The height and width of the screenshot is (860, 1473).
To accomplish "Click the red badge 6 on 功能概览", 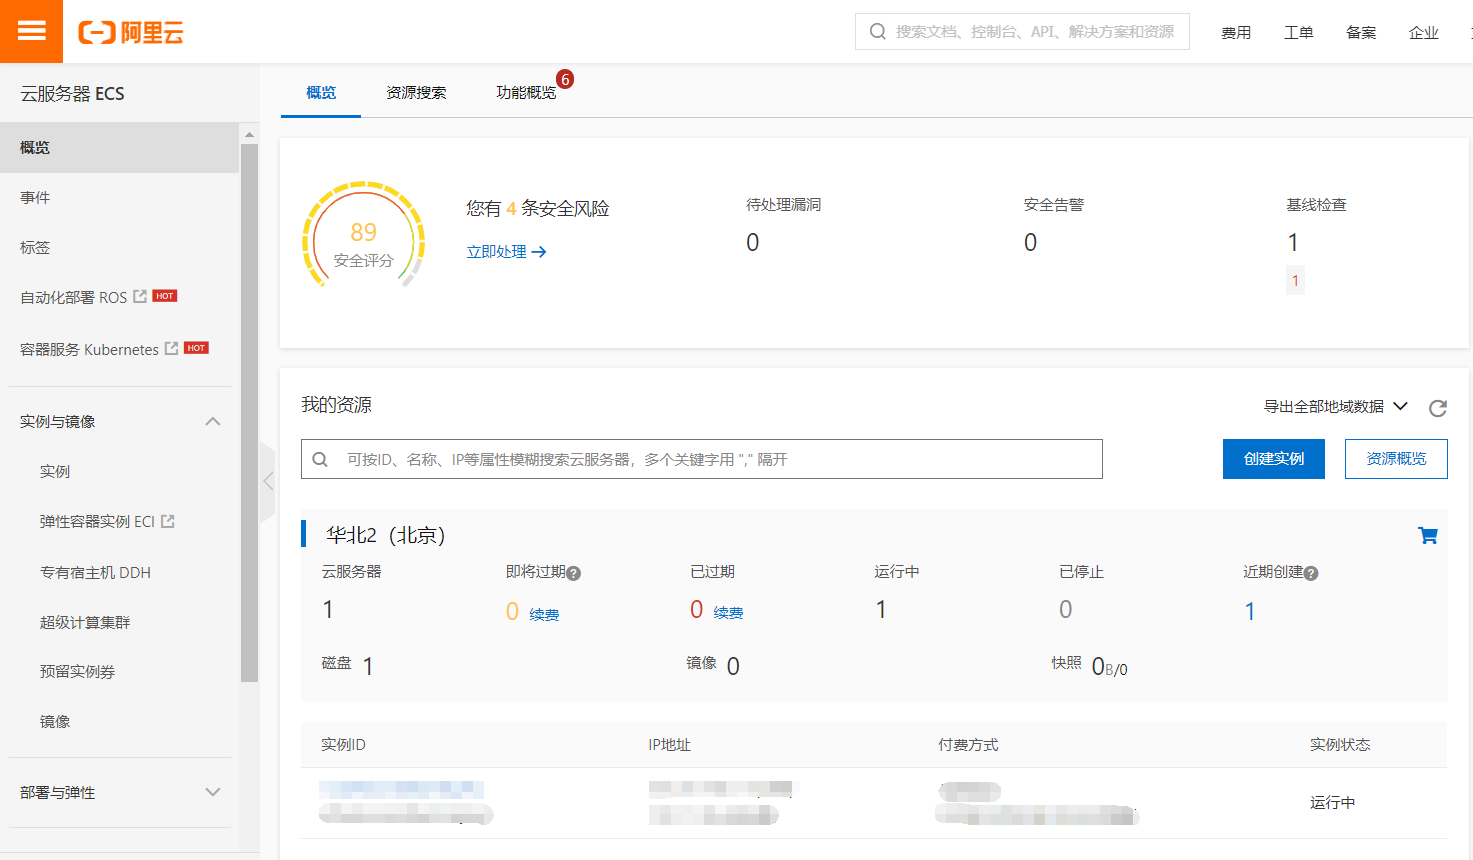I will click(565, 79).
